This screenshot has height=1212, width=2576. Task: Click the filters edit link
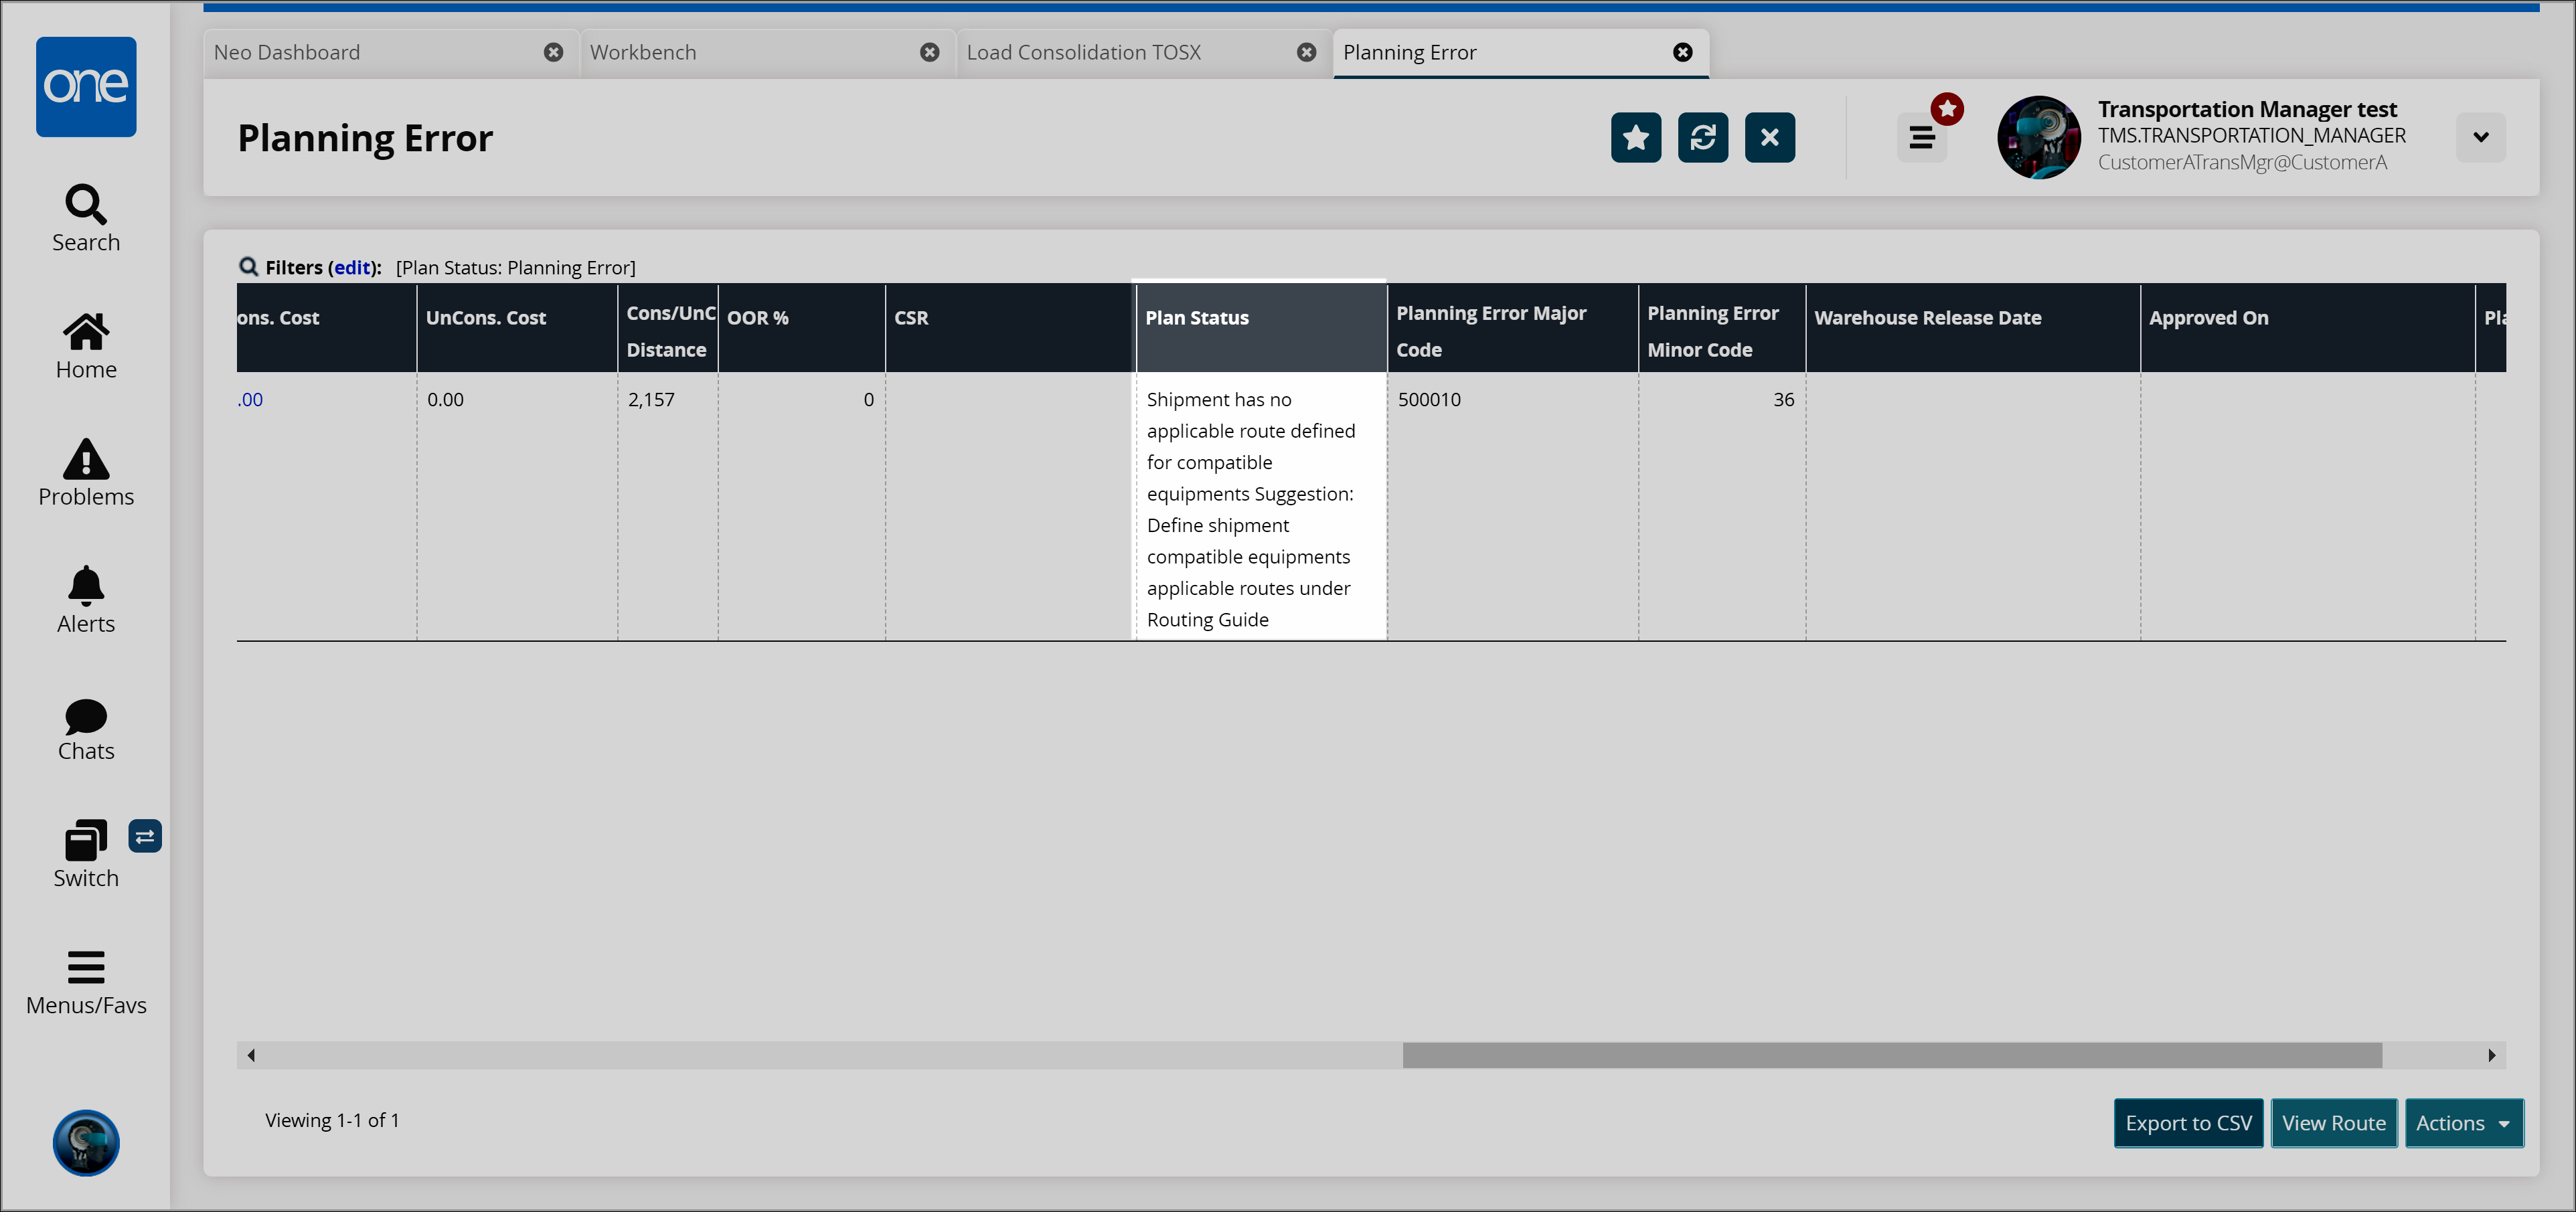[x=352, y=267]
